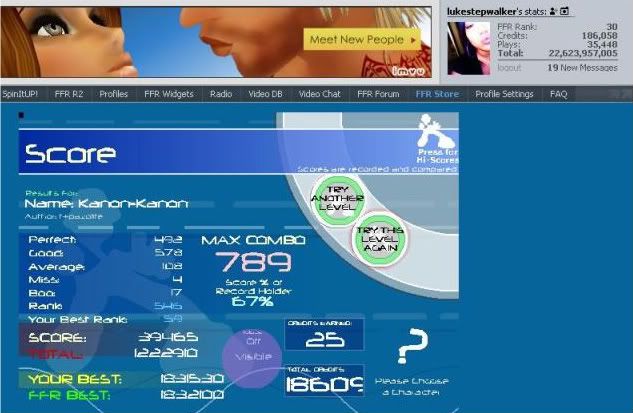Click the question mark character icon

click(412, 348)
